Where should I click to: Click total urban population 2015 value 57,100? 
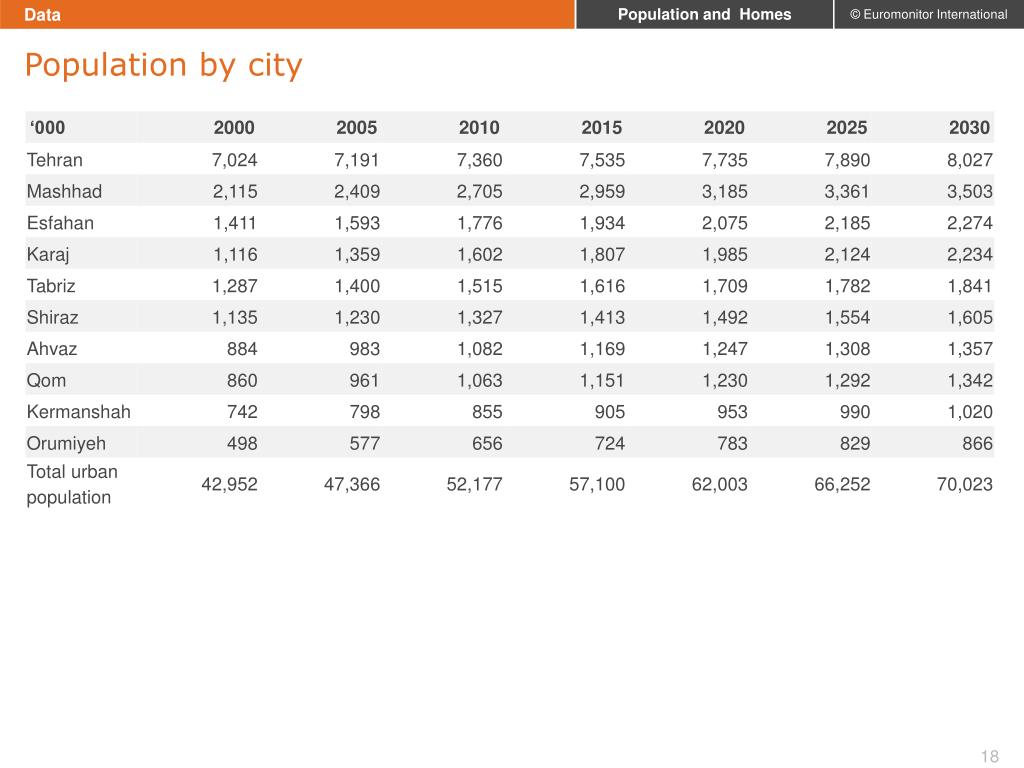pyautogui.click(x=597, y=485)
